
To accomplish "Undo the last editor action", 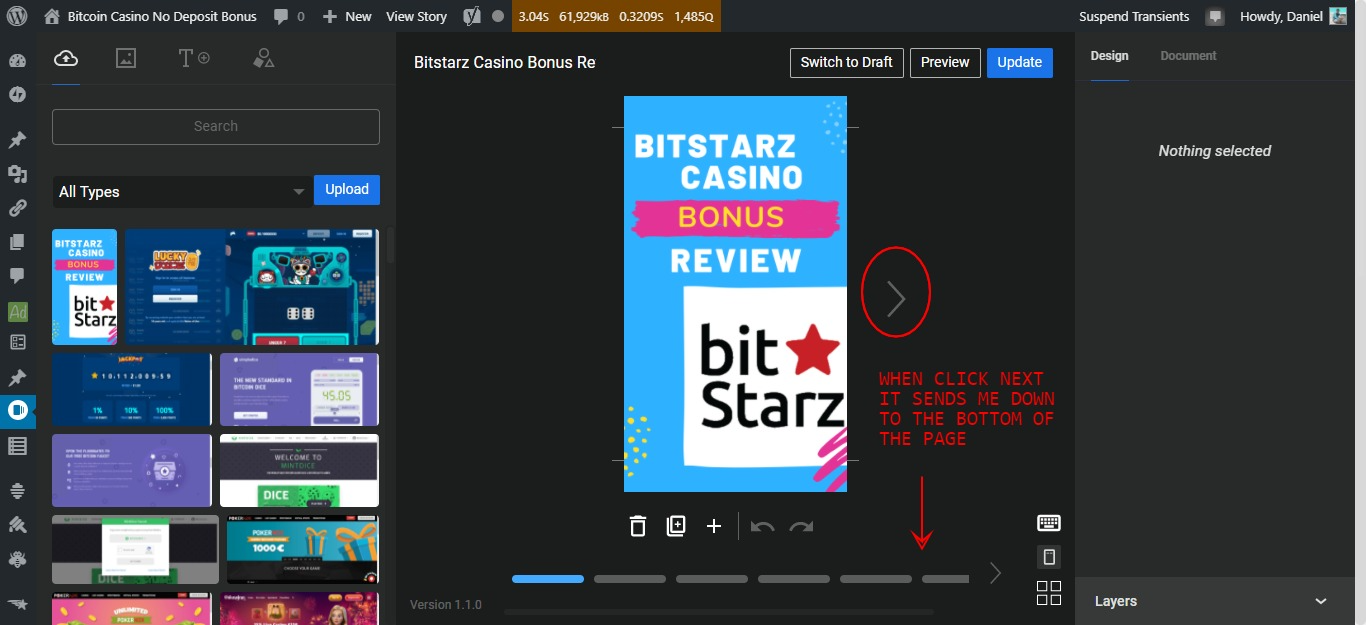I will point(763,526).
